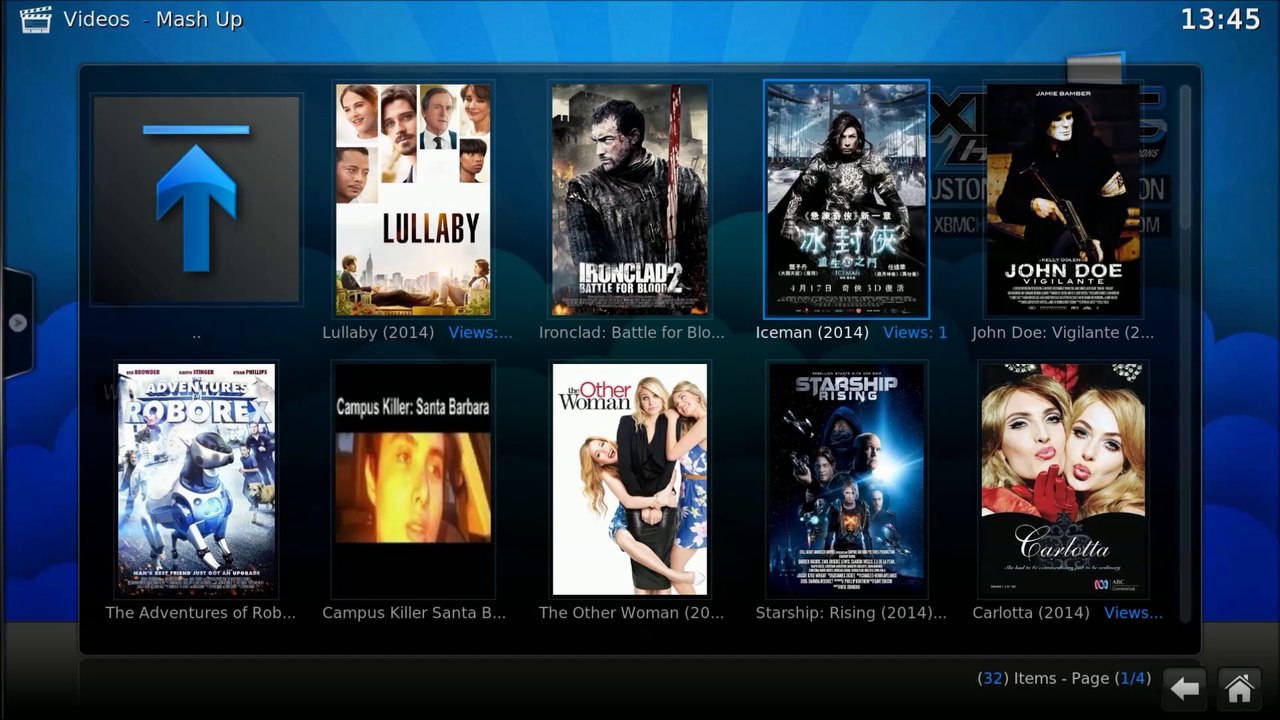
Task: Go to the home screen icon
Action: pyautogui.click(x=1239, y=688)
